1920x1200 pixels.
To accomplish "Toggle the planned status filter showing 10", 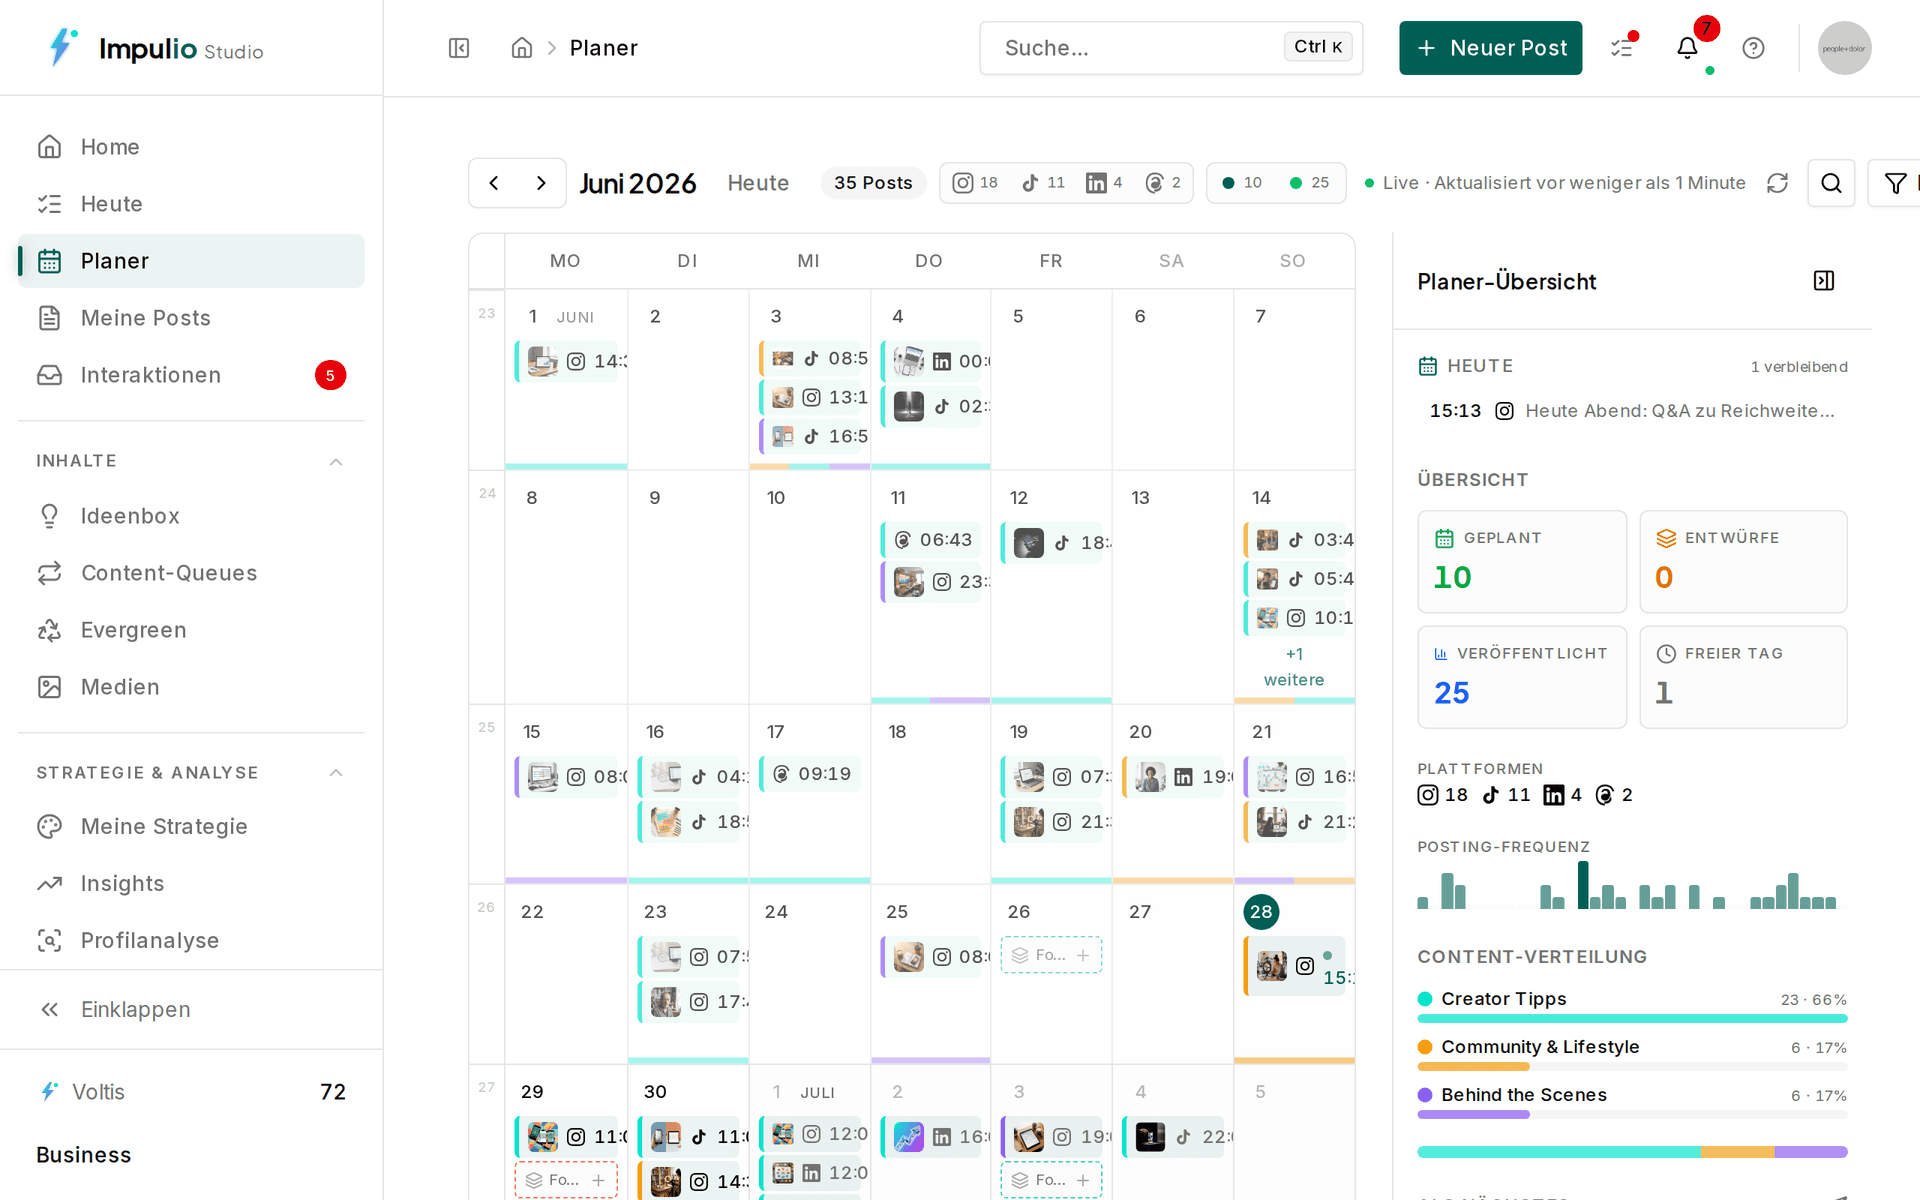I will click(1242, 183).
